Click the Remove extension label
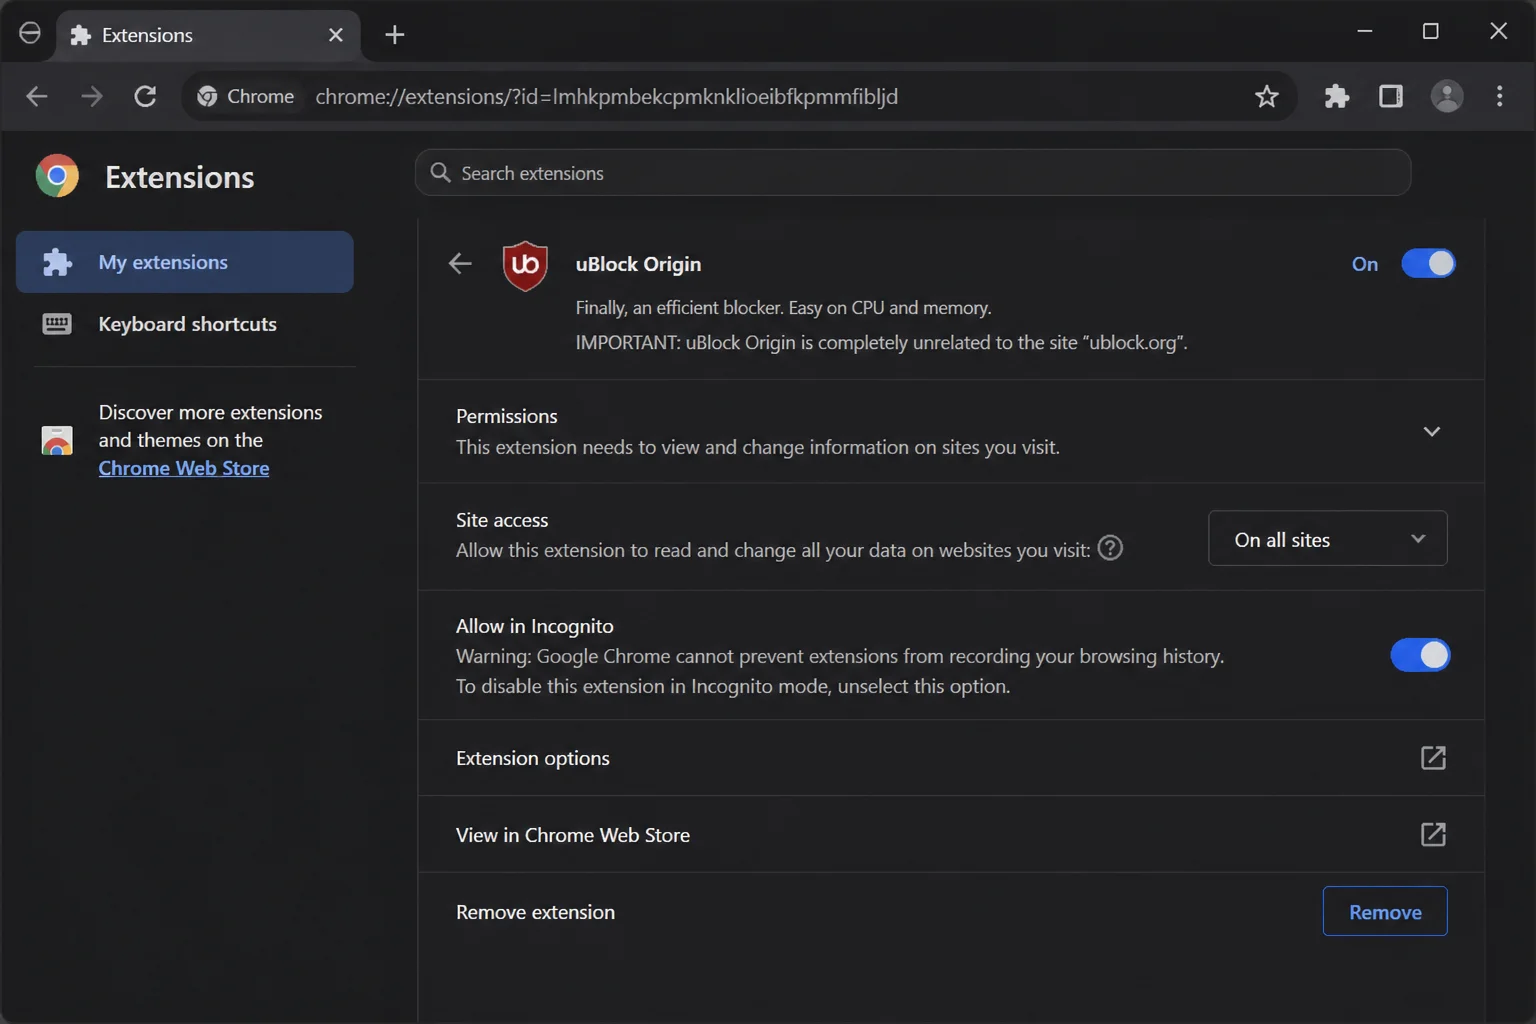Viewport: 1536px width, 1024px height. (x=535, y=912)
